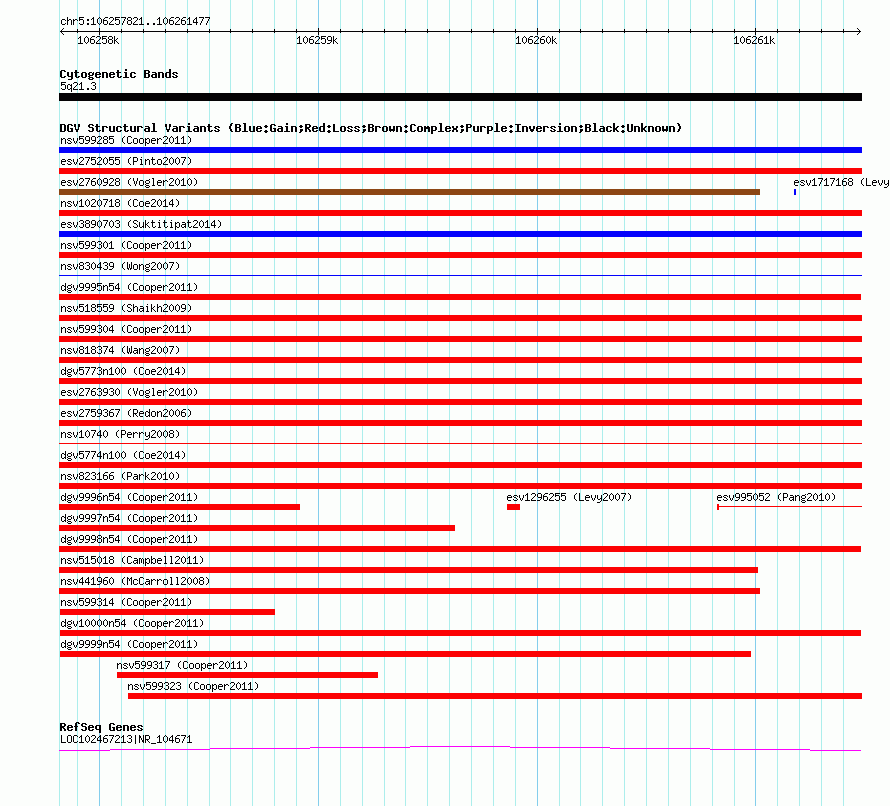This screenshot has height=806, width=890.
Task: Click the nsv599317 (Cooper2011) label
Action: point(182,665)
